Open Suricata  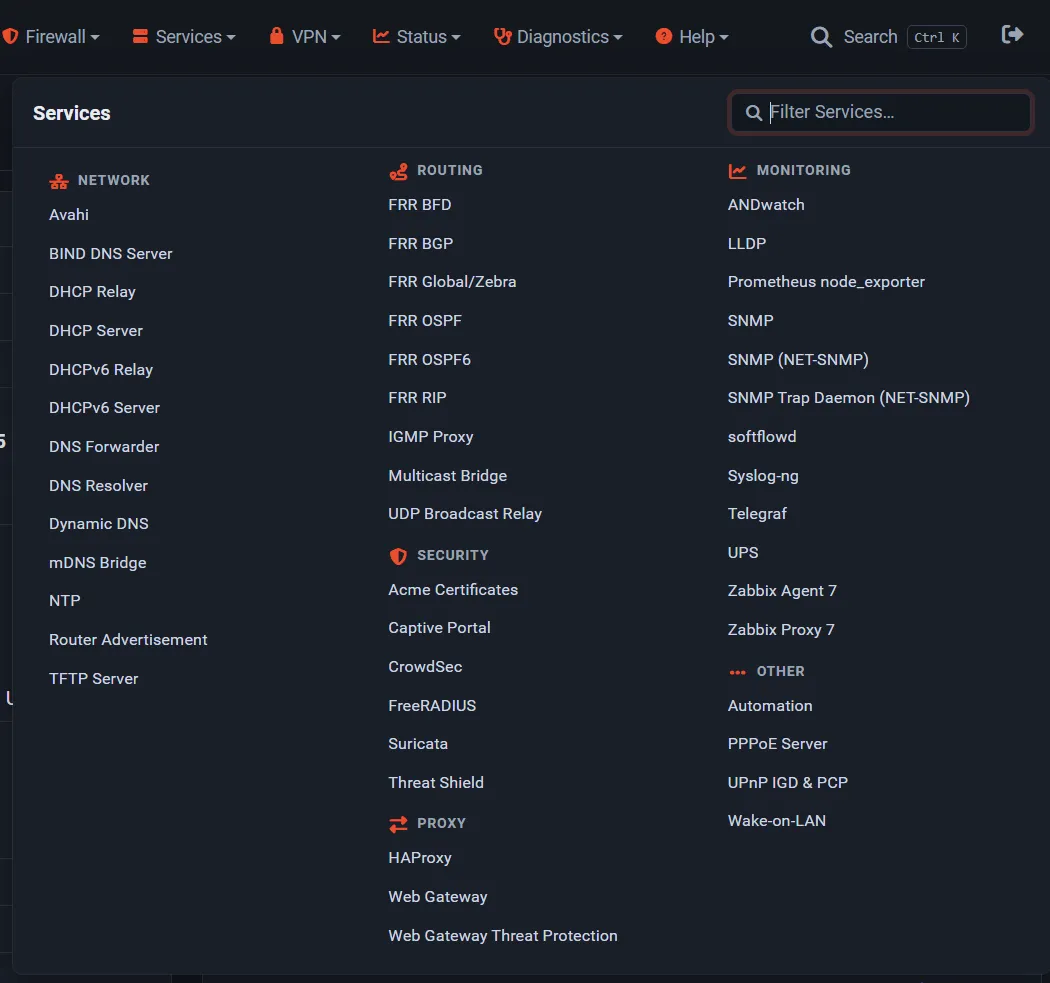click(418, 744)
